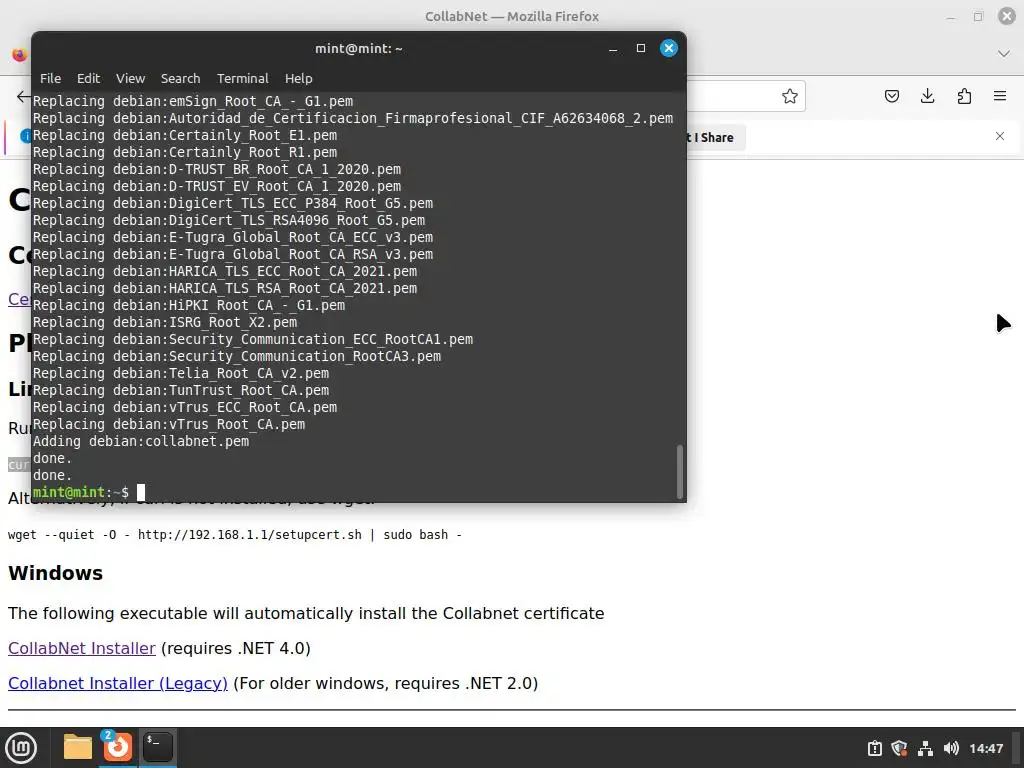The image size is (1024, 768).
Task: Open Firefox Pocket save icon
Action: [891, 97]
